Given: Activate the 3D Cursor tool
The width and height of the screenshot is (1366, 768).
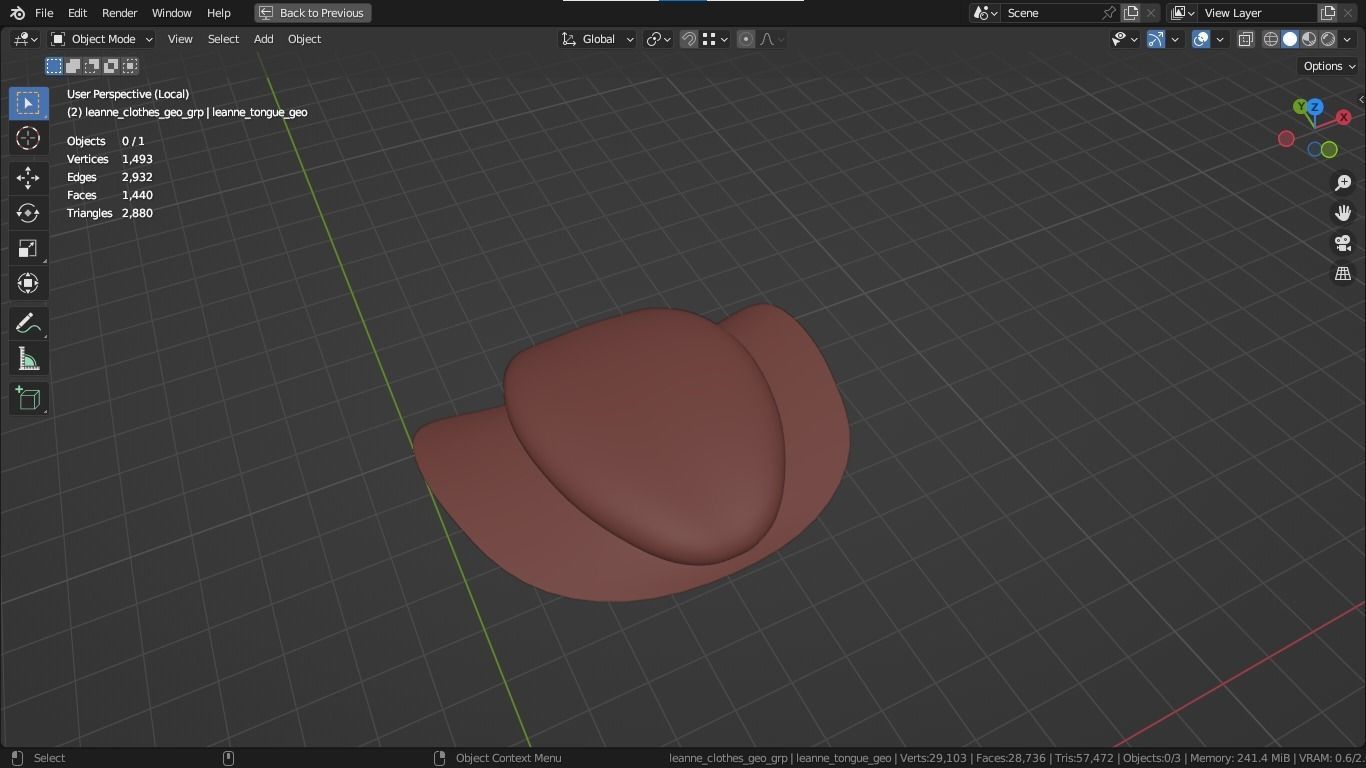Looking at the screenshot, I should [28, 138].
